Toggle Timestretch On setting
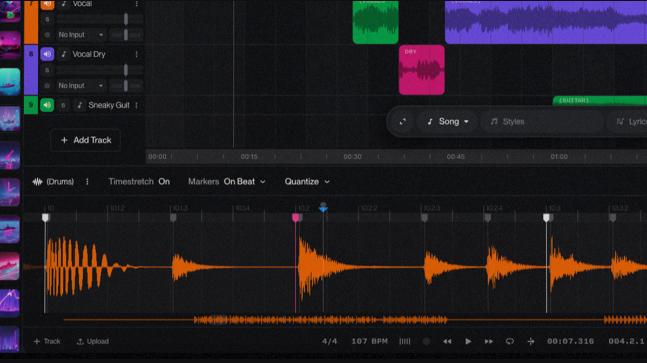647x363 pixels. [139, 182]
